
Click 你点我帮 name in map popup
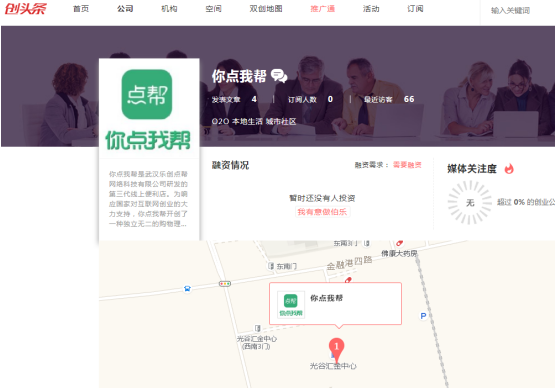pyautogui.click(x=326, y=298)
